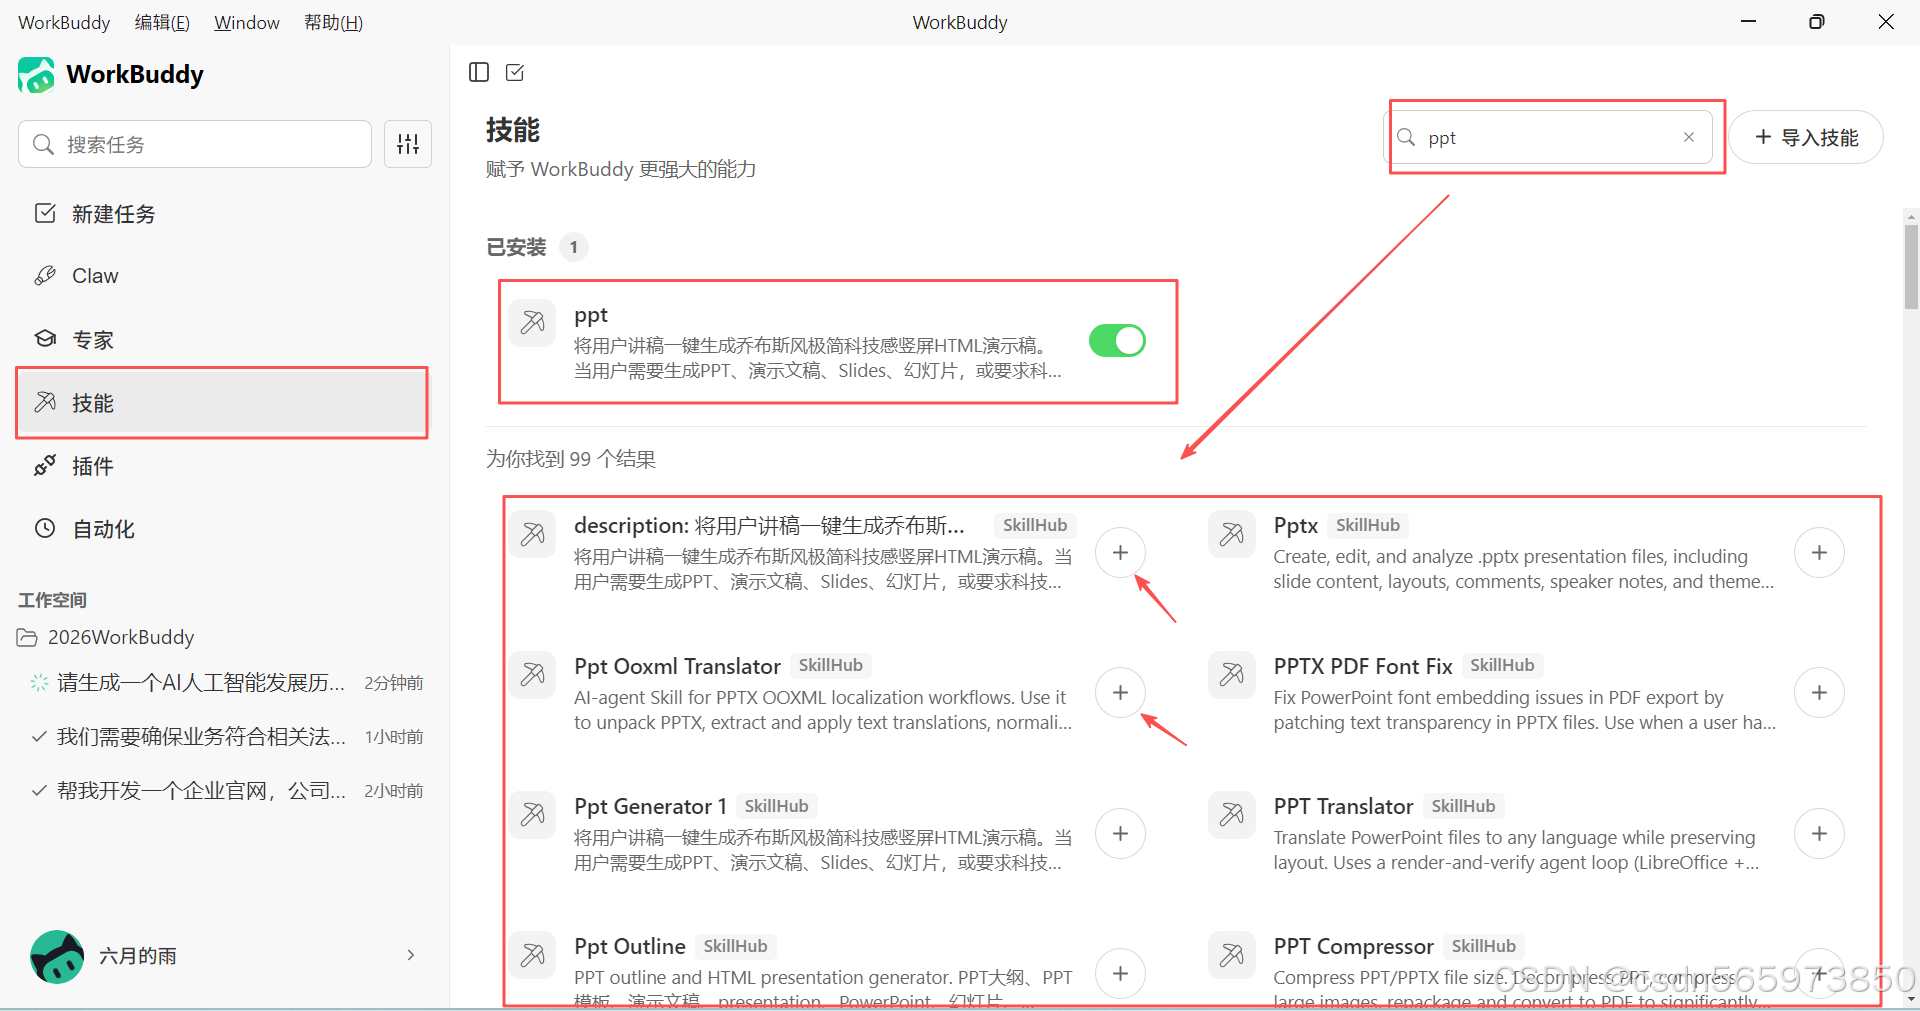
Task: Click the skill search magnifier icon
Action: click(x=1406, y=137)
